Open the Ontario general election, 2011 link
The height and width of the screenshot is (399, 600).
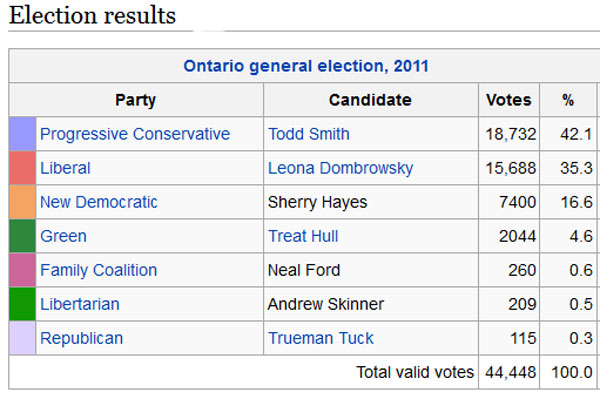point(306,66)
